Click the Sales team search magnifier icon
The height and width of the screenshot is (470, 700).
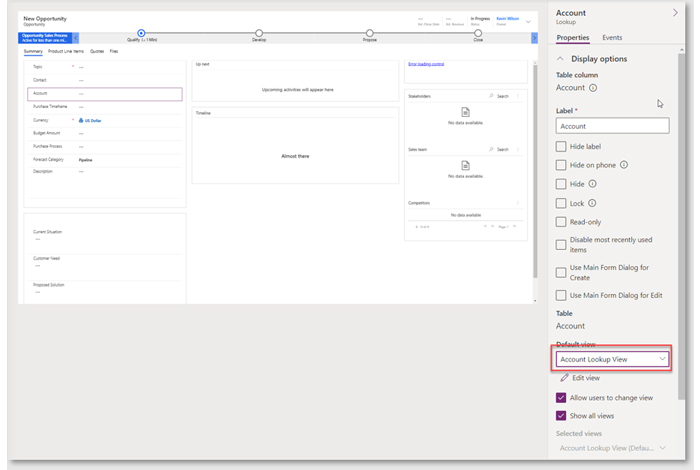click(491, 148)
